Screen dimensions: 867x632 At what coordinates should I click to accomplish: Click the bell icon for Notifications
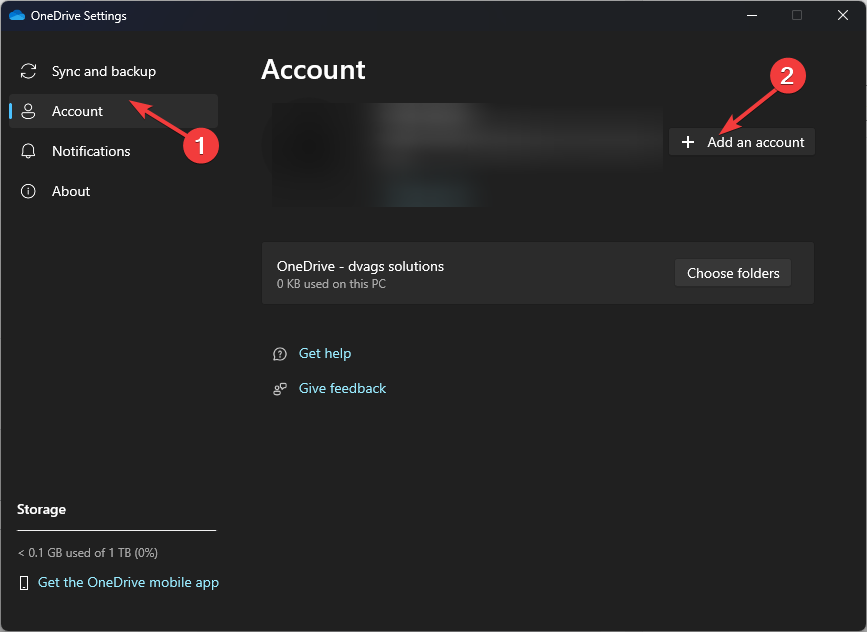[x=28, y=151]
